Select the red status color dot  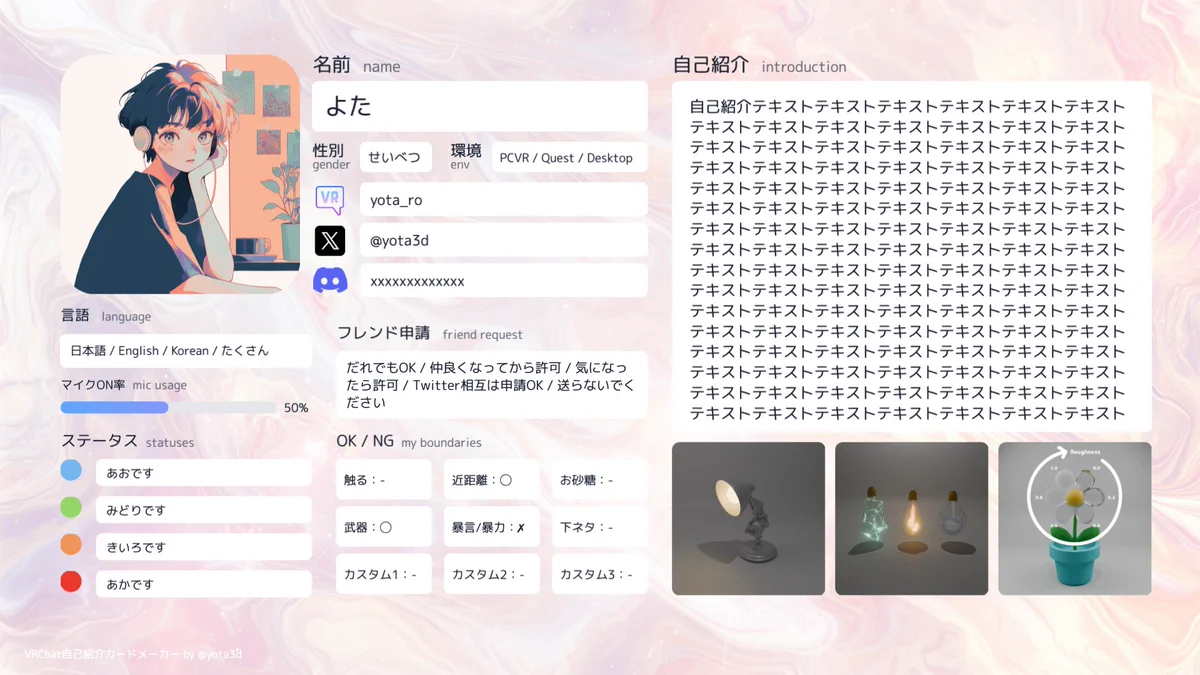71,581
